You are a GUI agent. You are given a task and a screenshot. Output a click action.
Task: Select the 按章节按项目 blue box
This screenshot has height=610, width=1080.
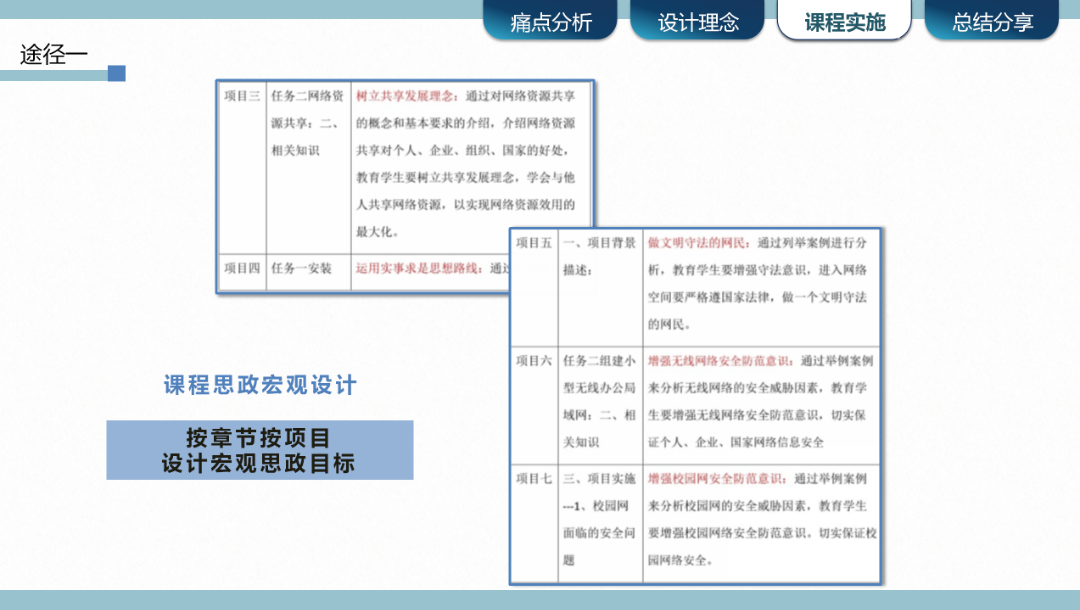point(260,450)
